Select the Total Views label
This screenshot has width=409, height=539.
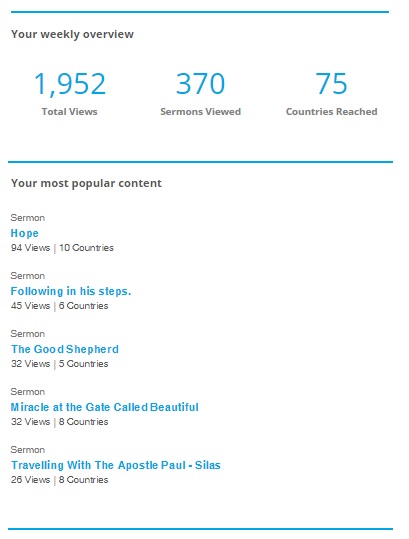69,112
